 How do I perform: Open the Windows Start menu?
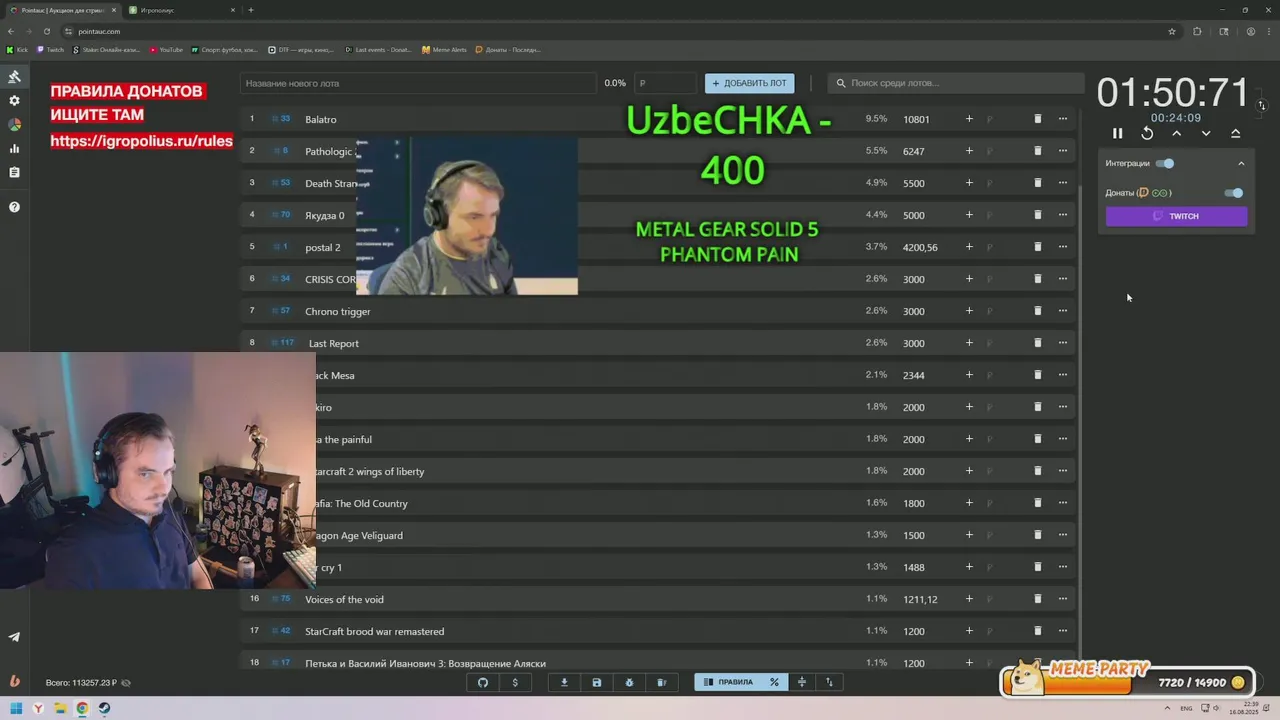pos(16,708)
